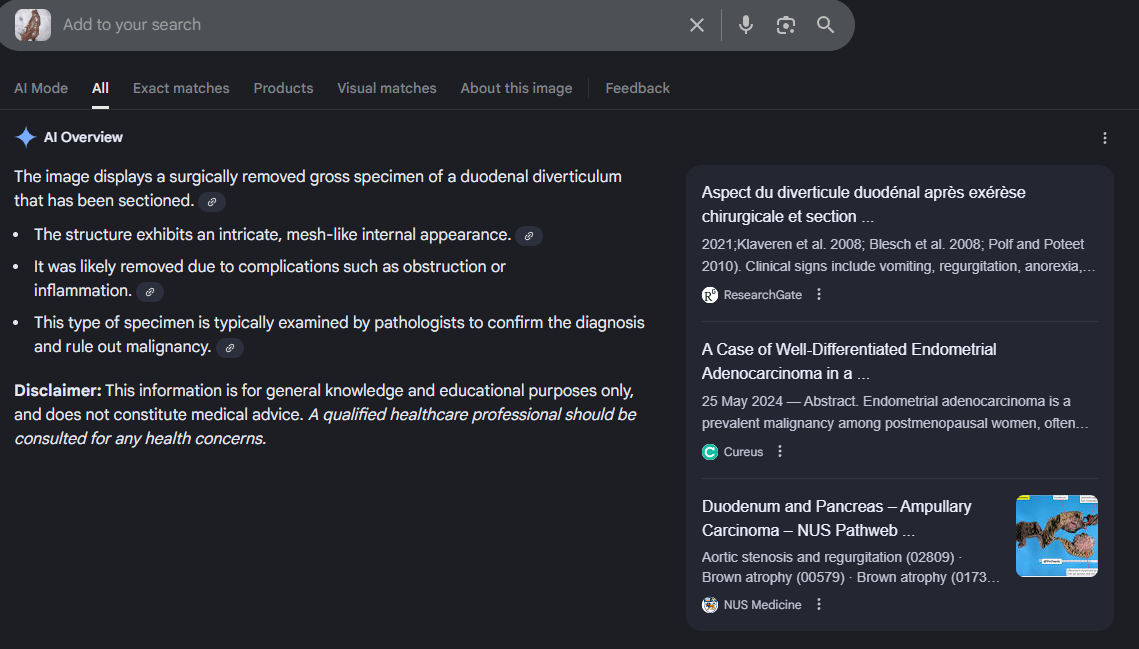Viewport: 1139px width, 649px height.
Task: Open AI Overview three-dot options menu
Action: (1104, 138)
